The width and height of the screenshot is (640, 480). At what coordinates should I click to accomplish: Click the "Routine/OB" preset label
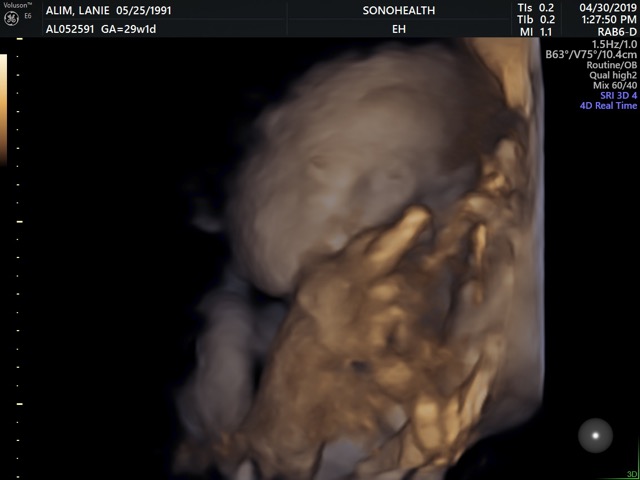[x=611, y=65]
